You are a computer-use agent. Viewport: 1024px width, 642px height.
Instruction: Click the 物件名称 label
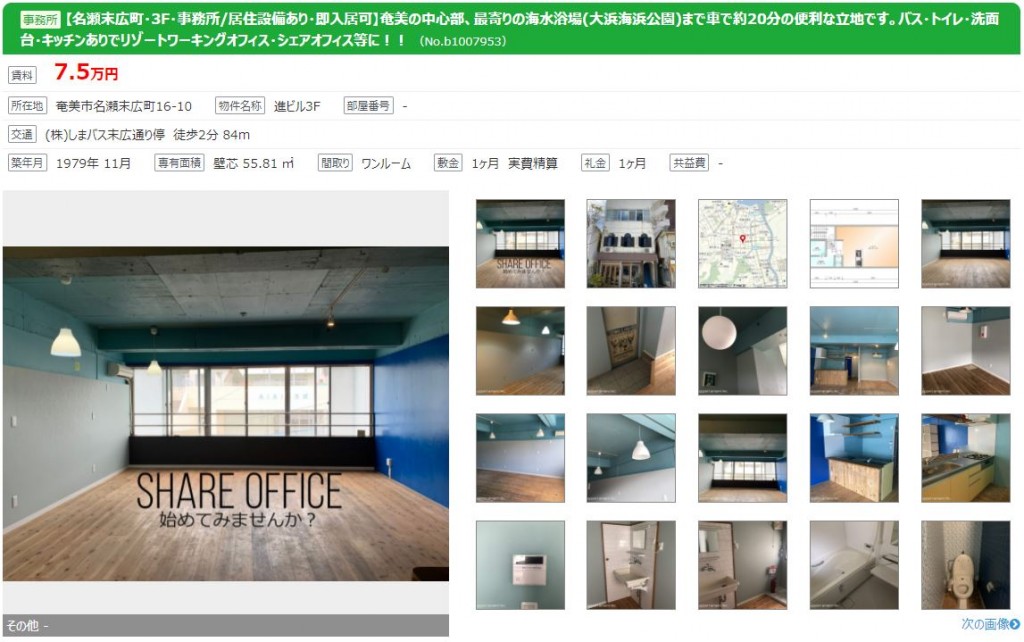coord(240,106)
